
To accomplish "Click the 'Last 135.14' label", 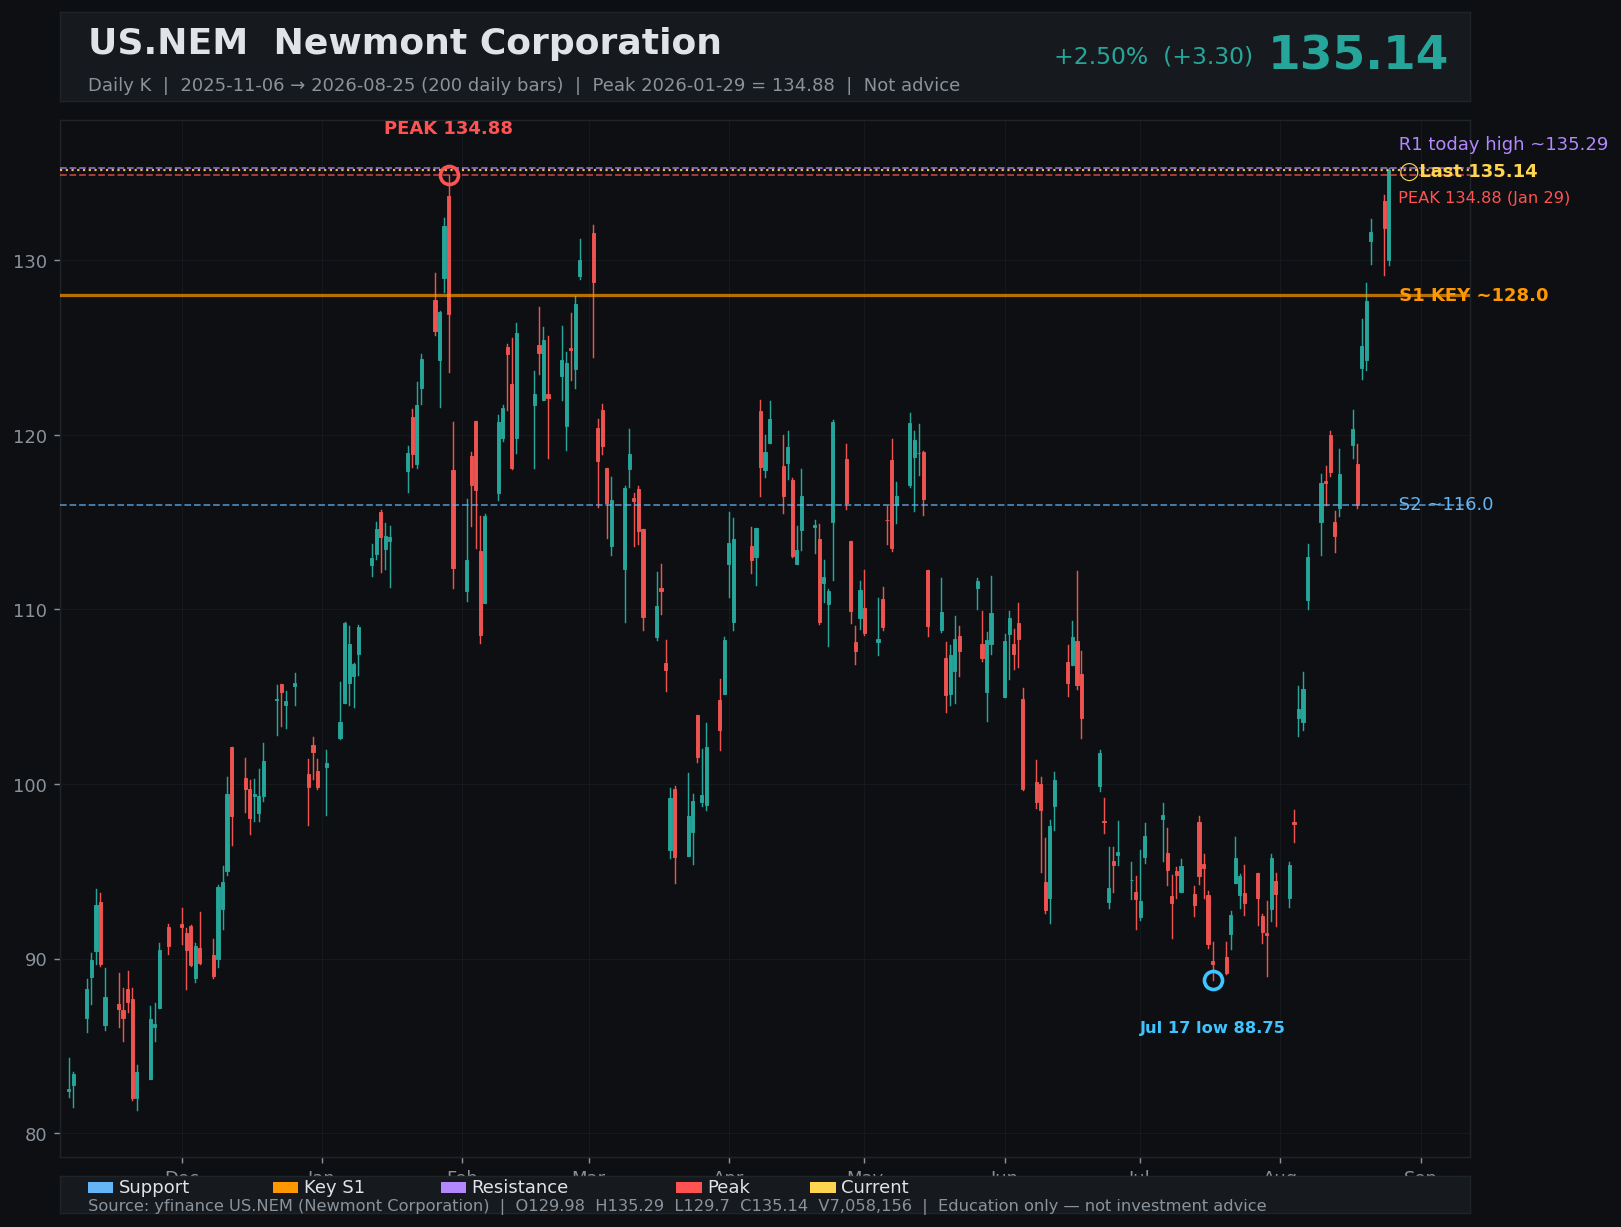I will click(1478, 172).
